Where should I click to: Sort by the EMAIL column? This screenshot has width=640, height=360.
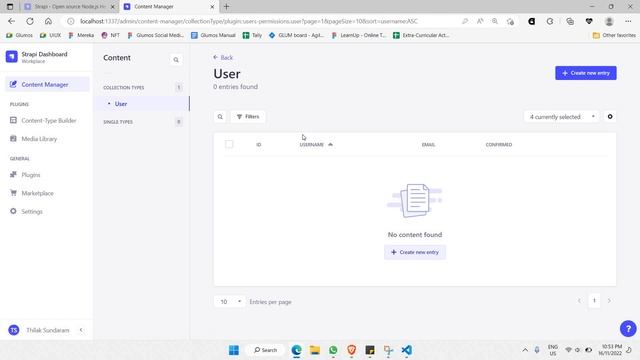428,144
